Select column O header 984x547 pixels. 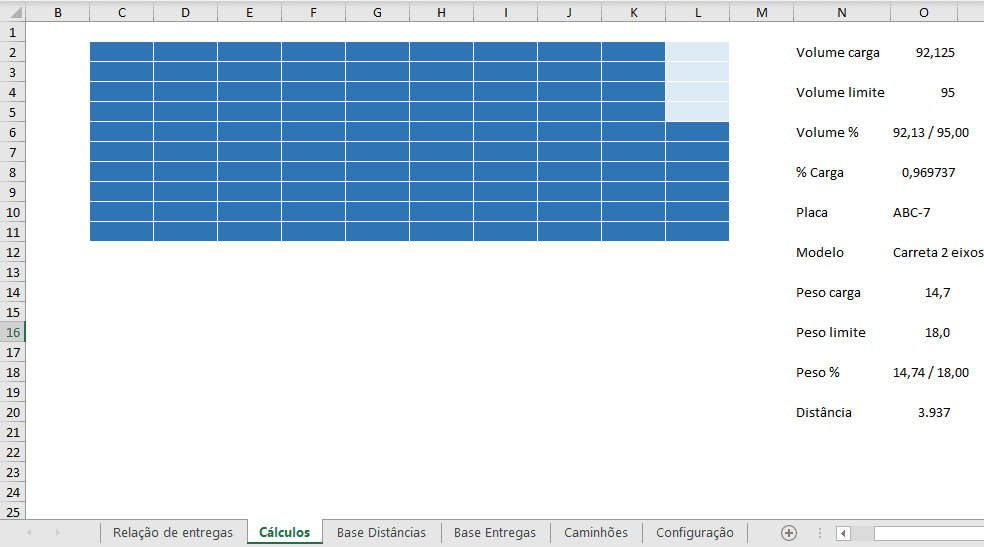coord(924,13)
